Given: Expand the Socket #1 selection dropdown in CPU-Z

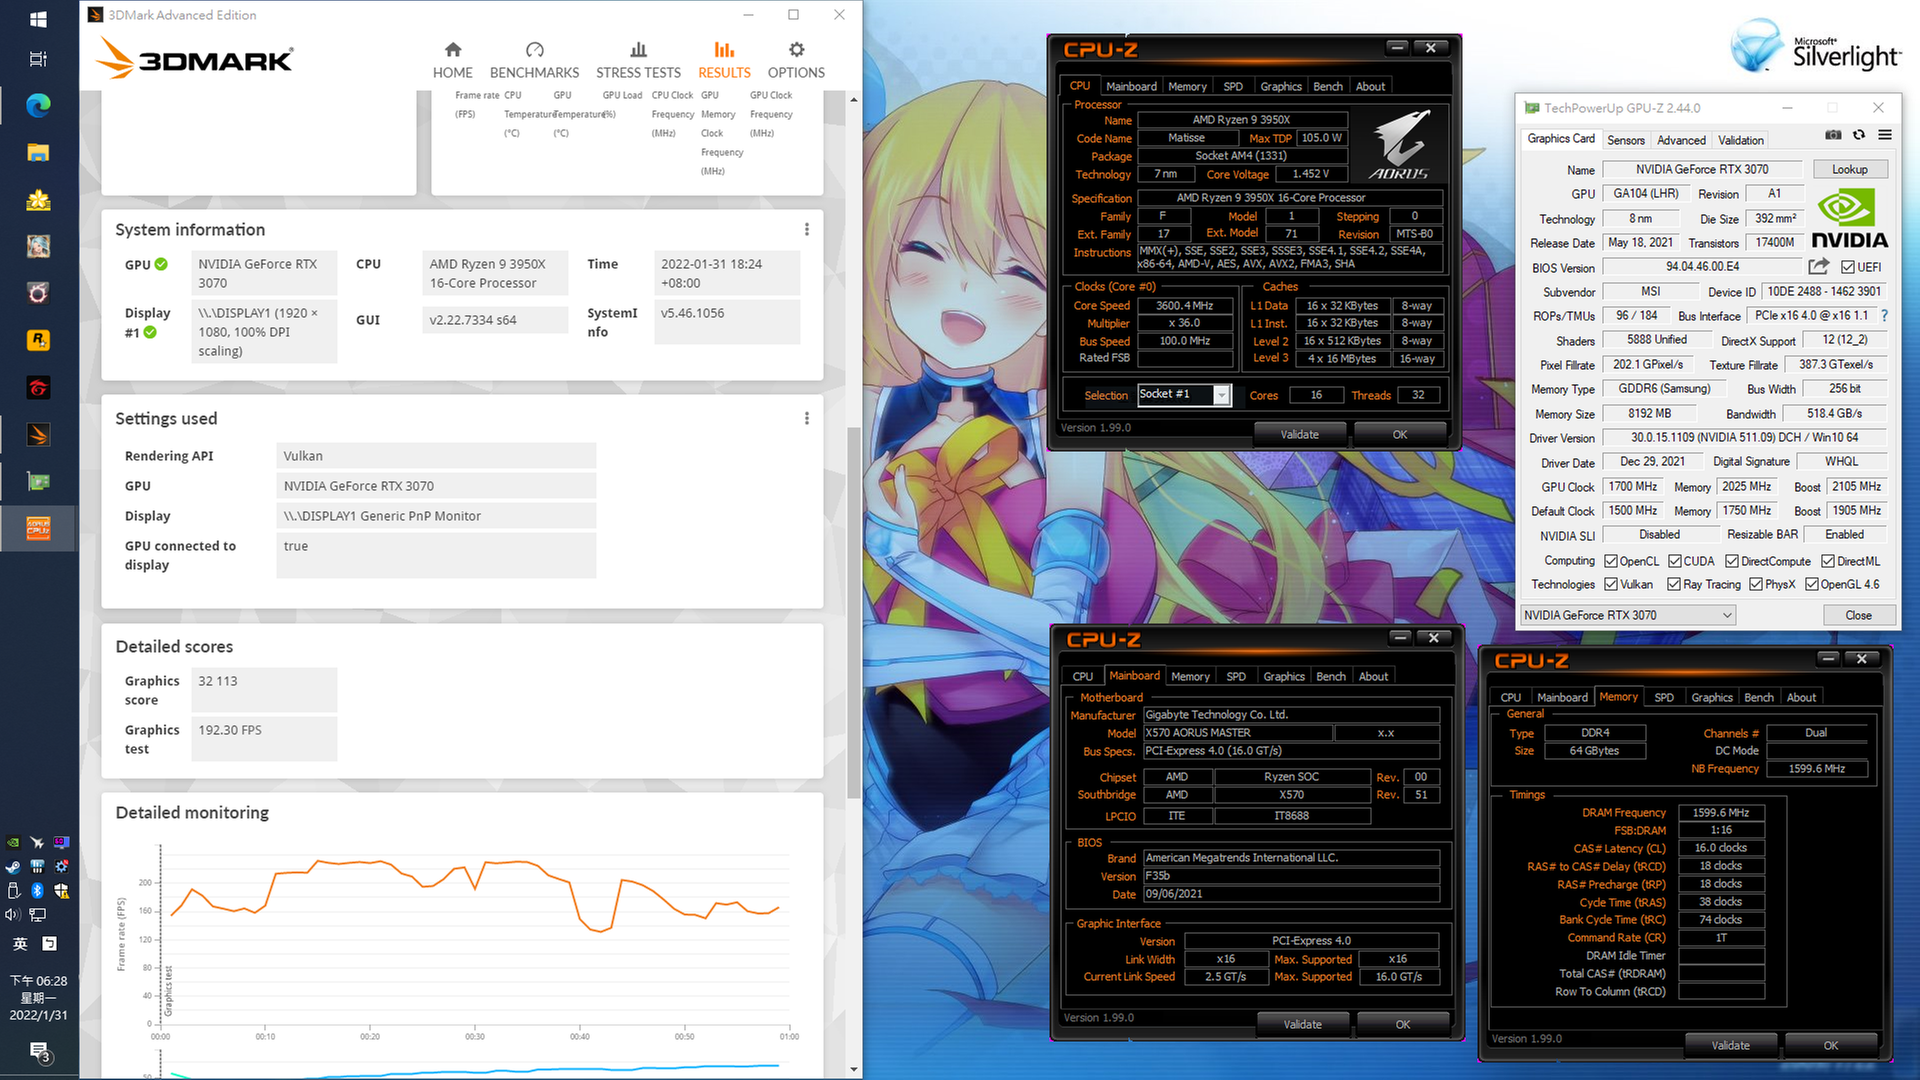Looking at the screenshot, I should click(1221, 395).
